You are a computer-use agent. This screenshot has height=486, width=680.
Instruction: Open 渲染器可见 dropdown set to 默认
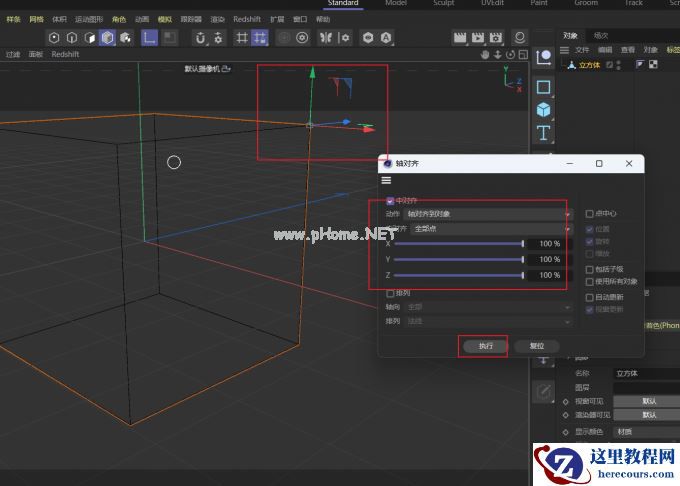pyautogui.click(x=647, y=415)
